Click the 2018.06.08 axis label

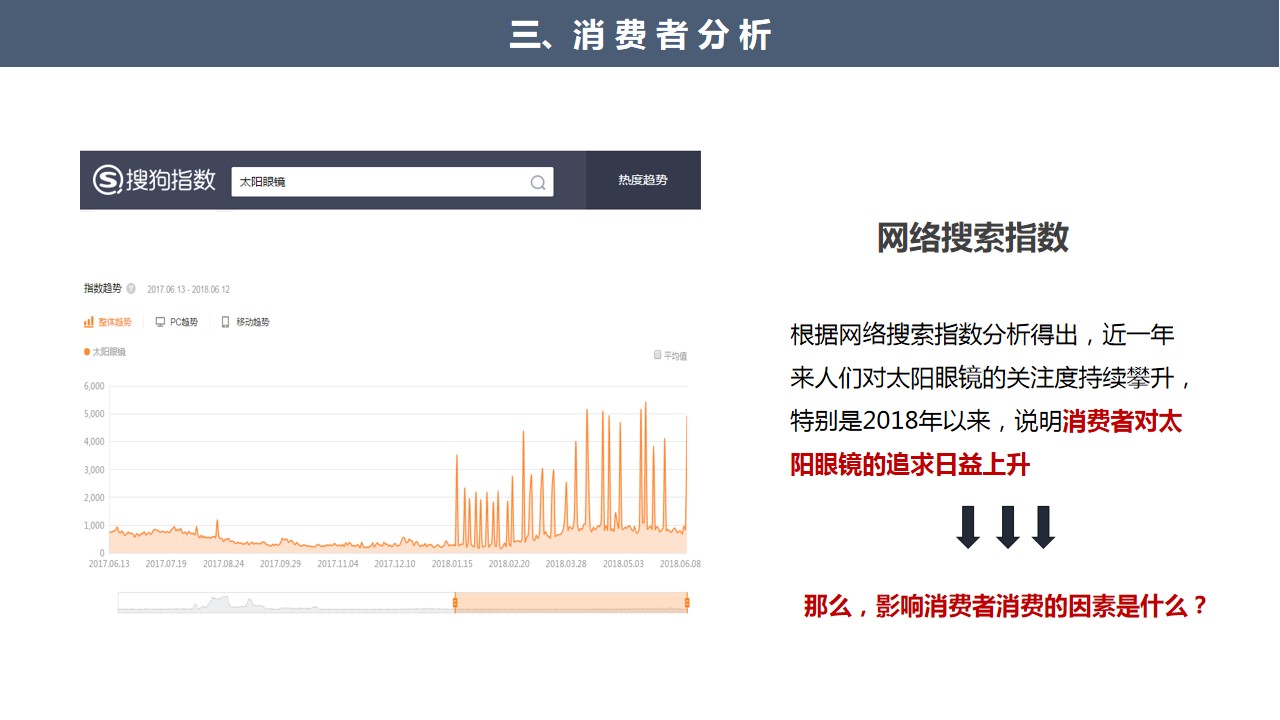680,564
